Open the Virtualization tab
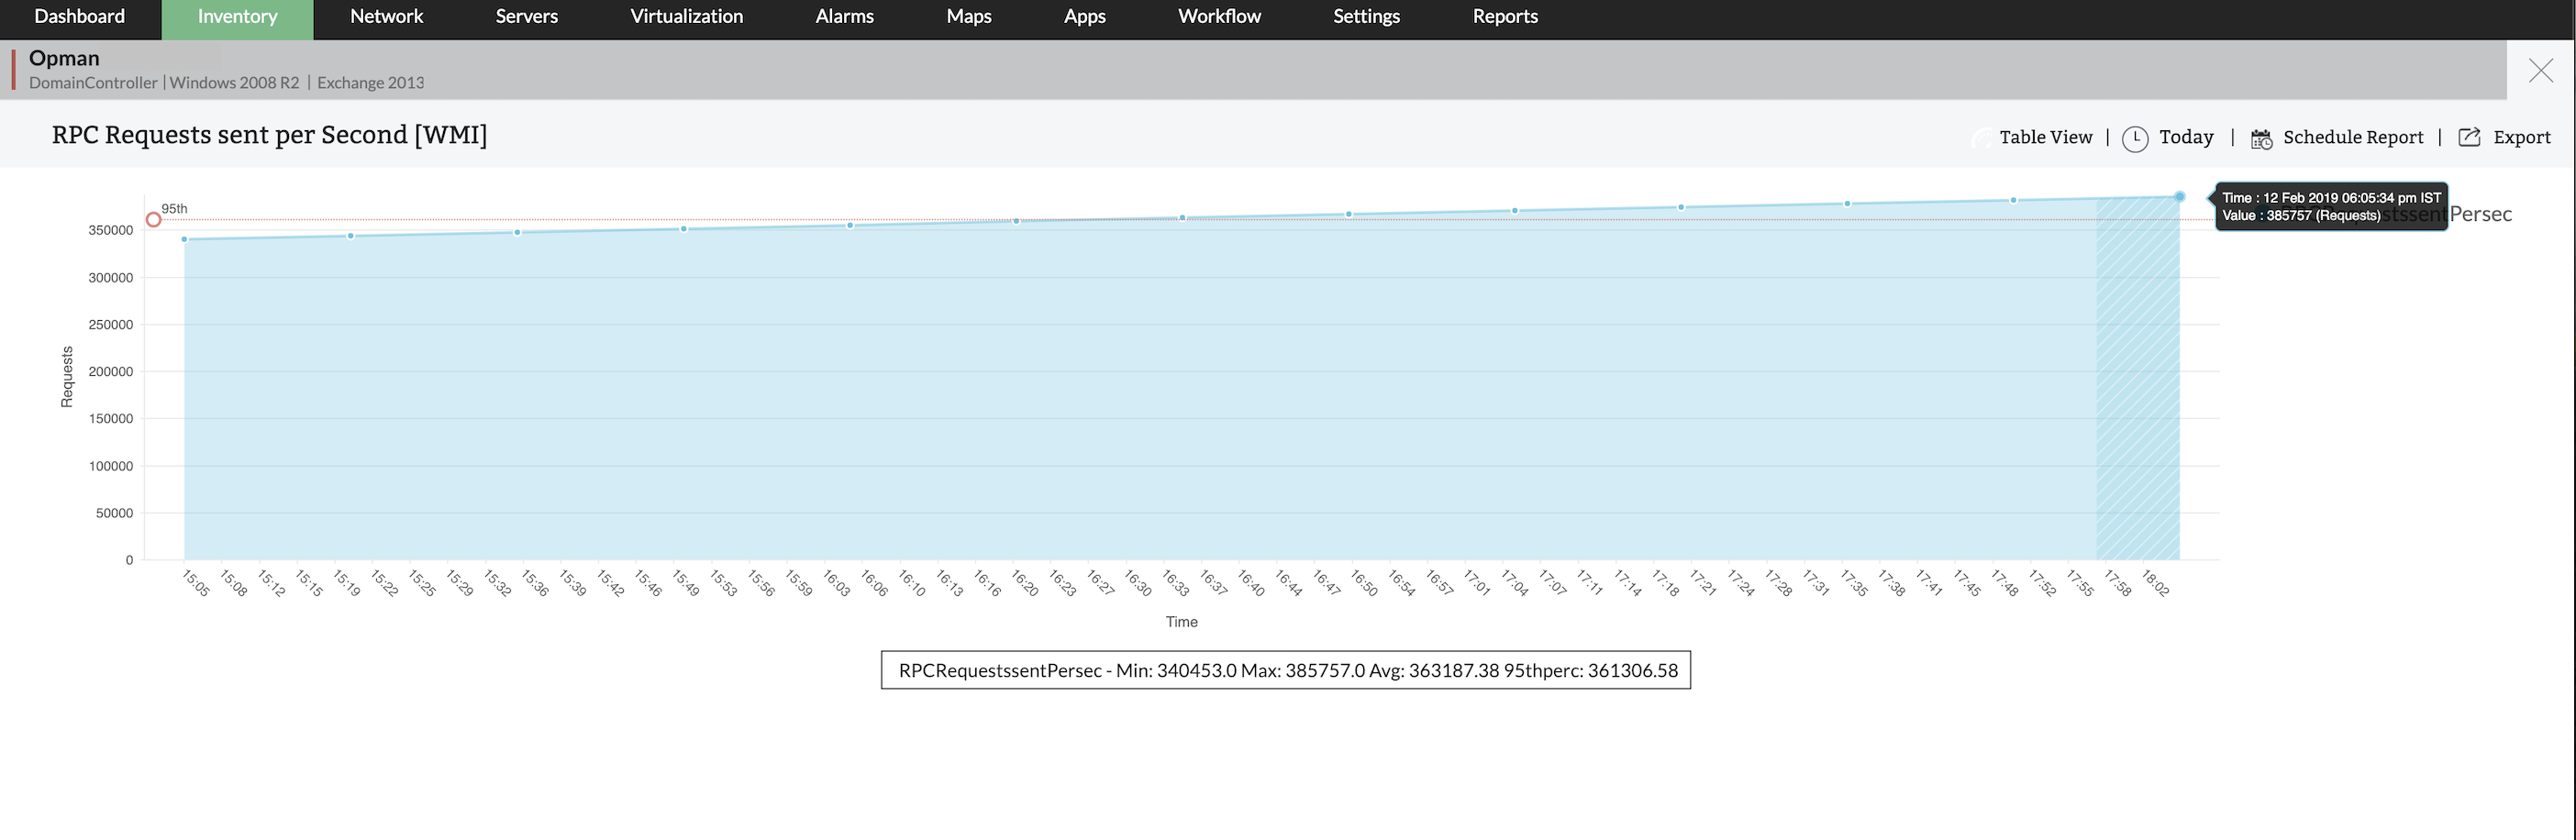Screen dimensions: 2576x840 point(686,16)
